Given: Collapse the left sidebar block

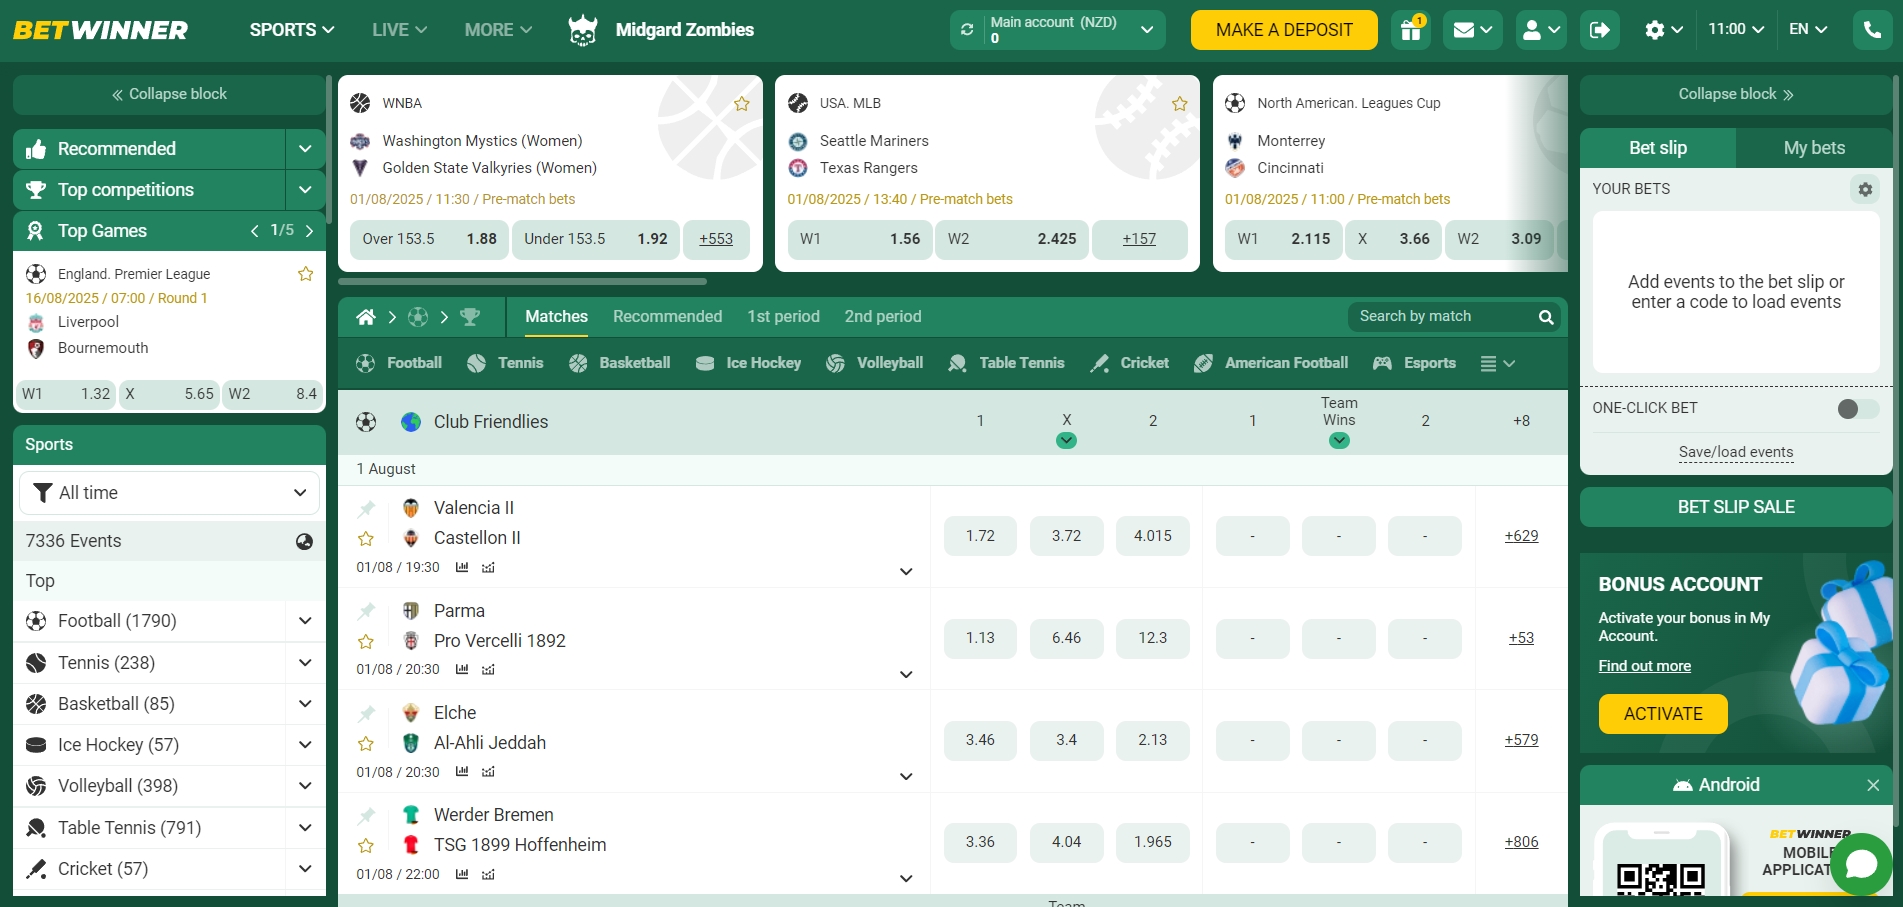Looking at the screenshot, I should click(169, 94).
